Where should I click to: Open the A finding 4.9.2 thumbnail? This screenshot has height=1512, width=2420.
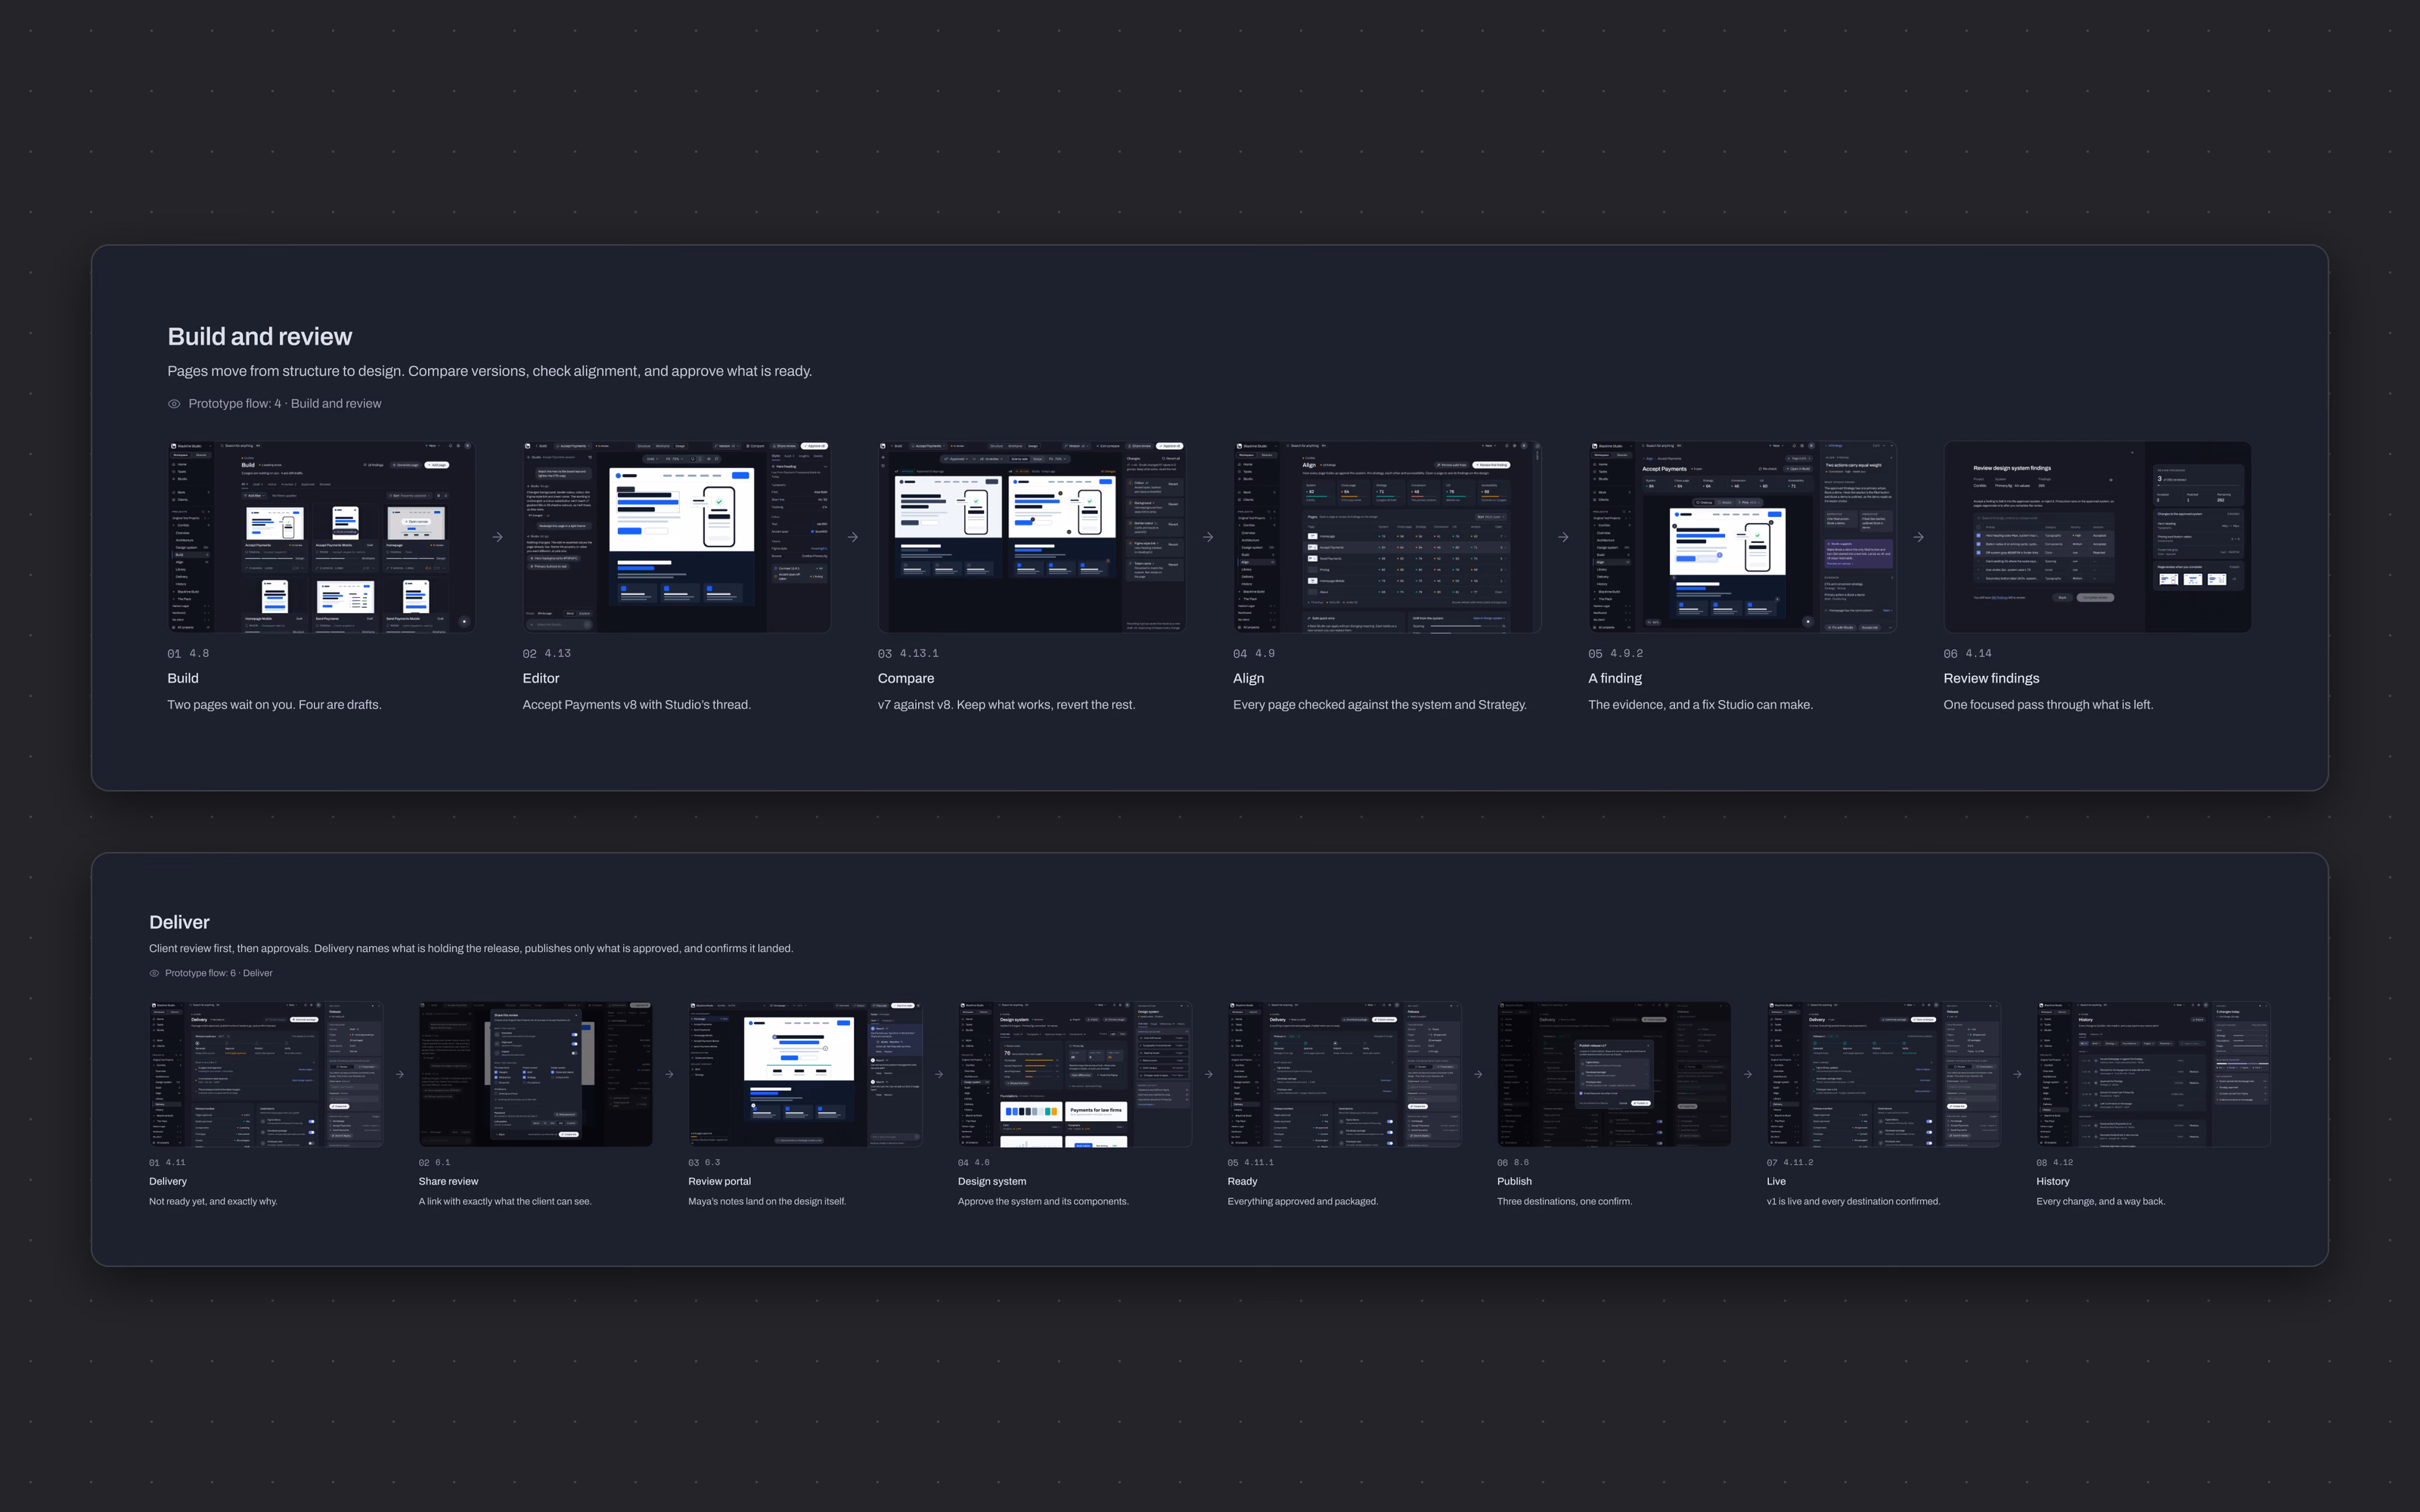1743,537
